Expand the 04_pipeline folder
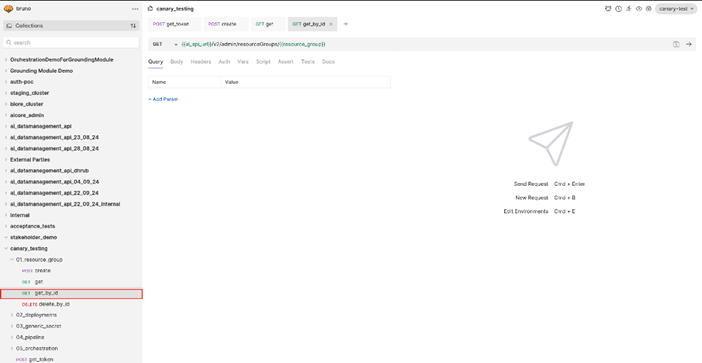 point(12,337)
